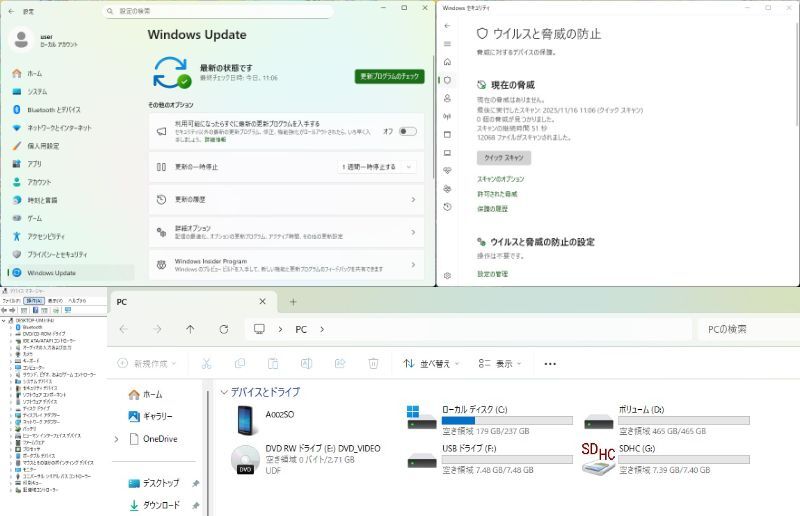
Task: Go back in the Settings window
Action: tap(11, 11)
